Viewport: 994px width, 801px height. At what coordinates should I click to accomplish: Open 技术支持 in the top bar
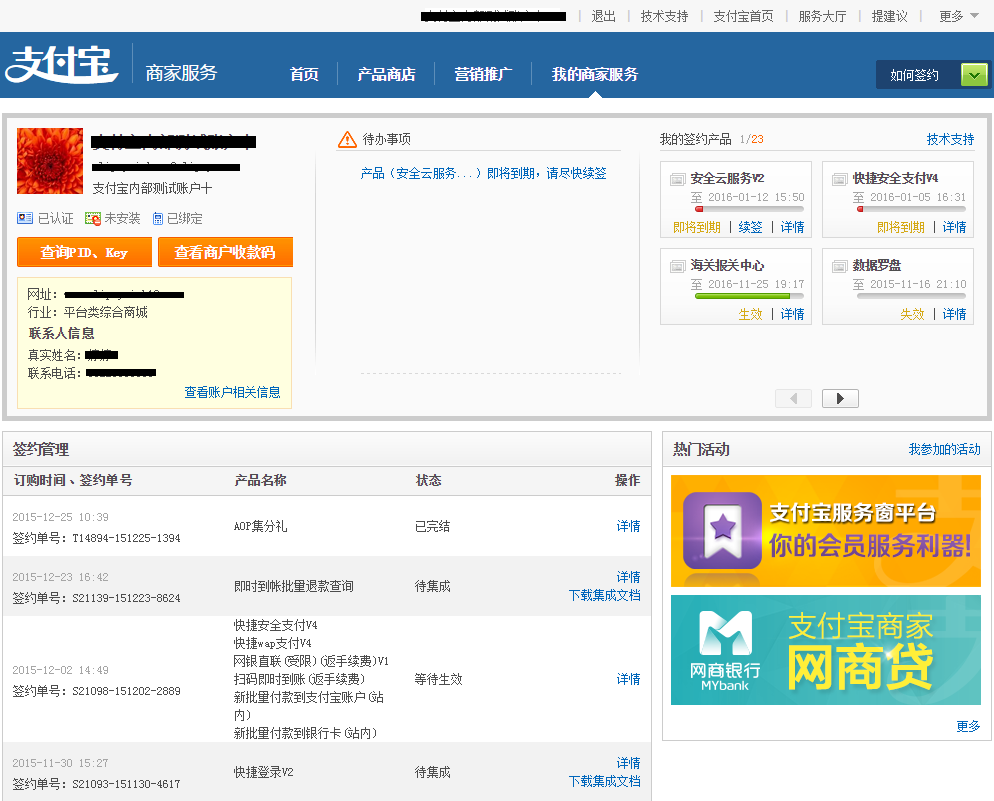pyautogui.click(x=664, y=16)
